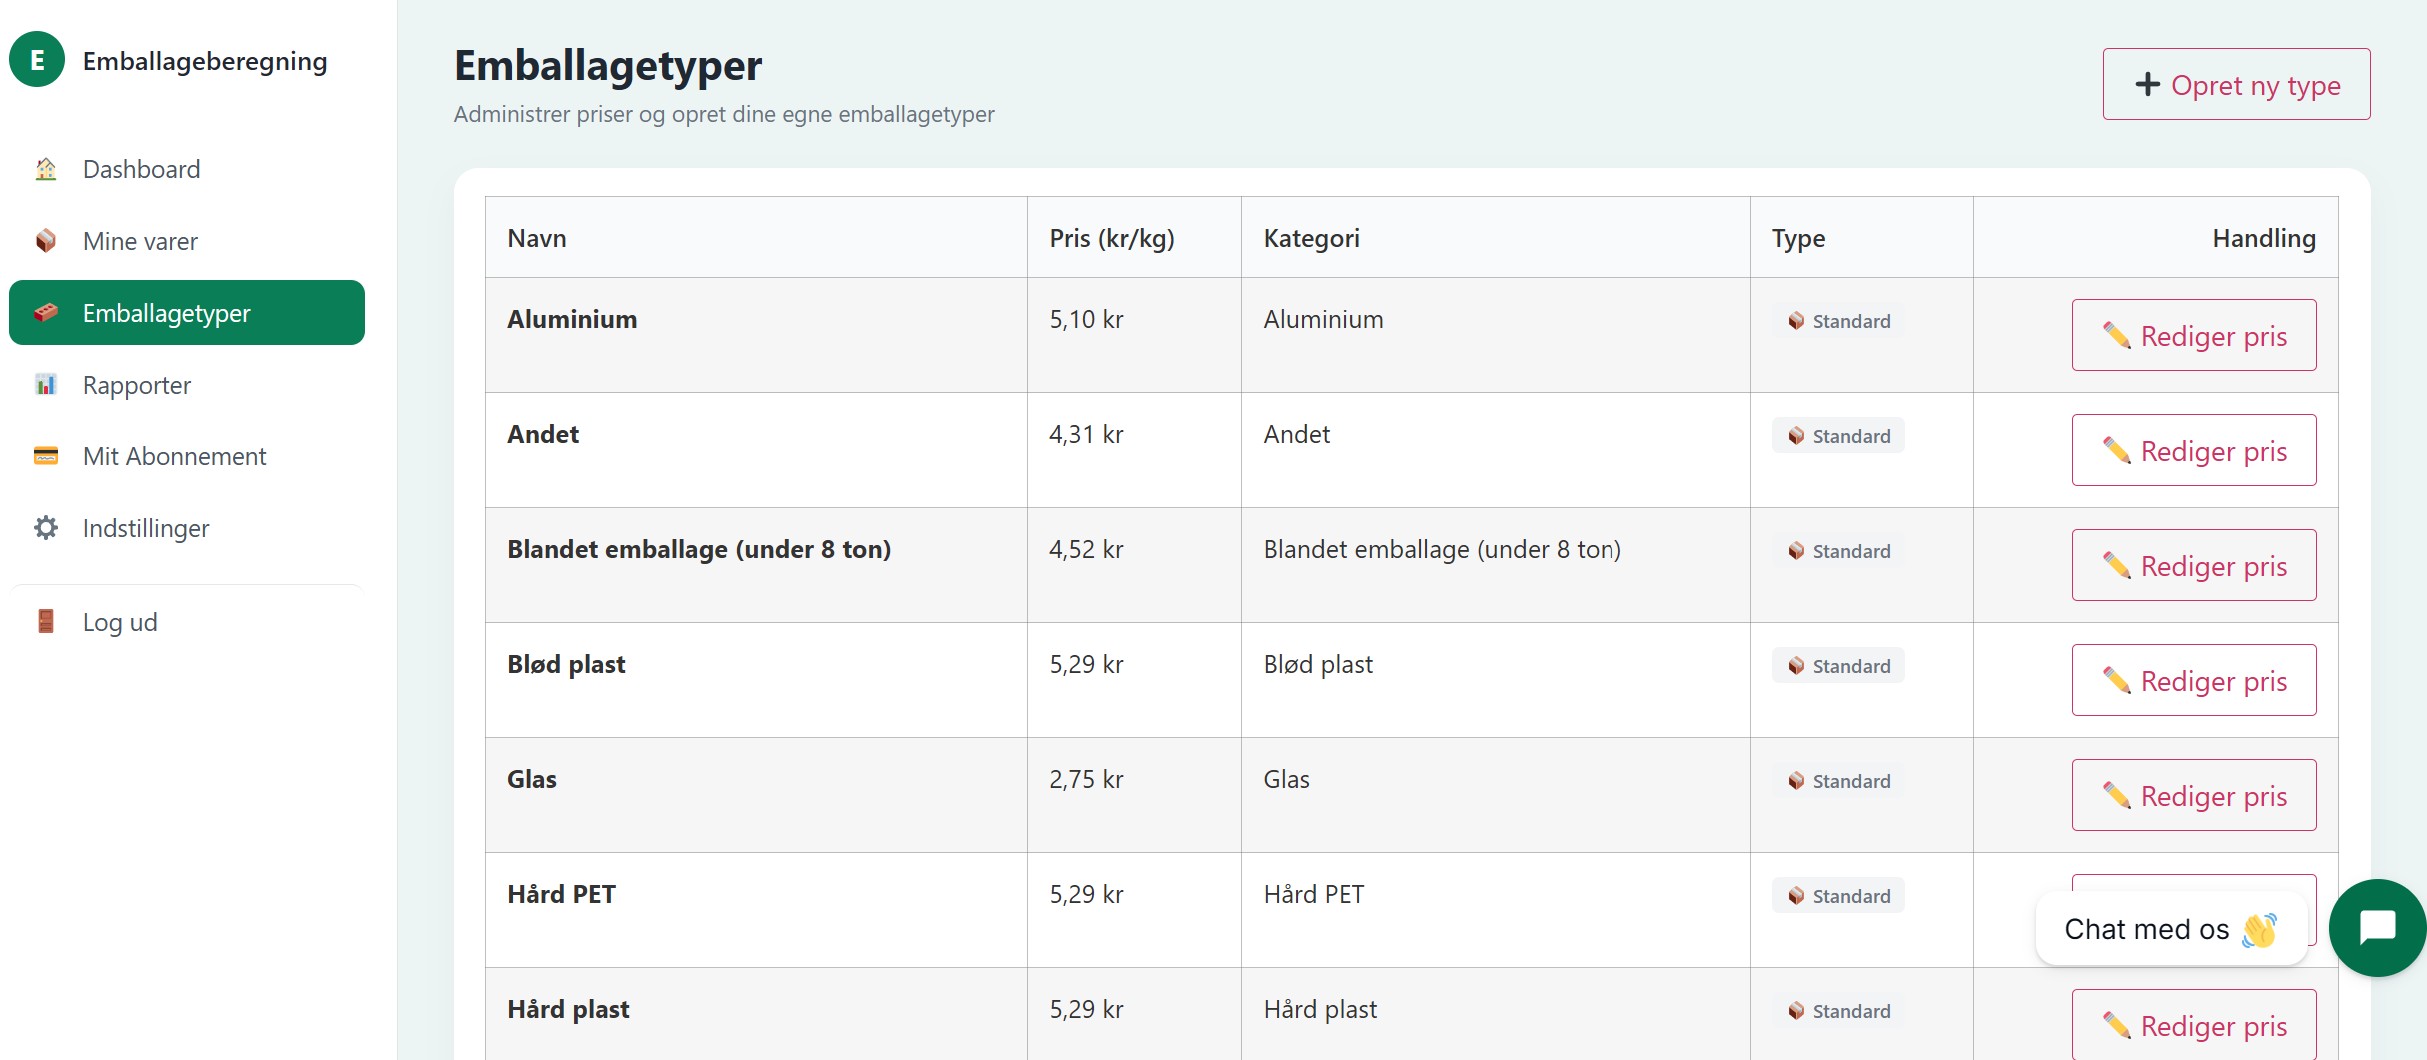
Task: Click the Standard badge in Hård PET row
Action: pos(1838,896)
